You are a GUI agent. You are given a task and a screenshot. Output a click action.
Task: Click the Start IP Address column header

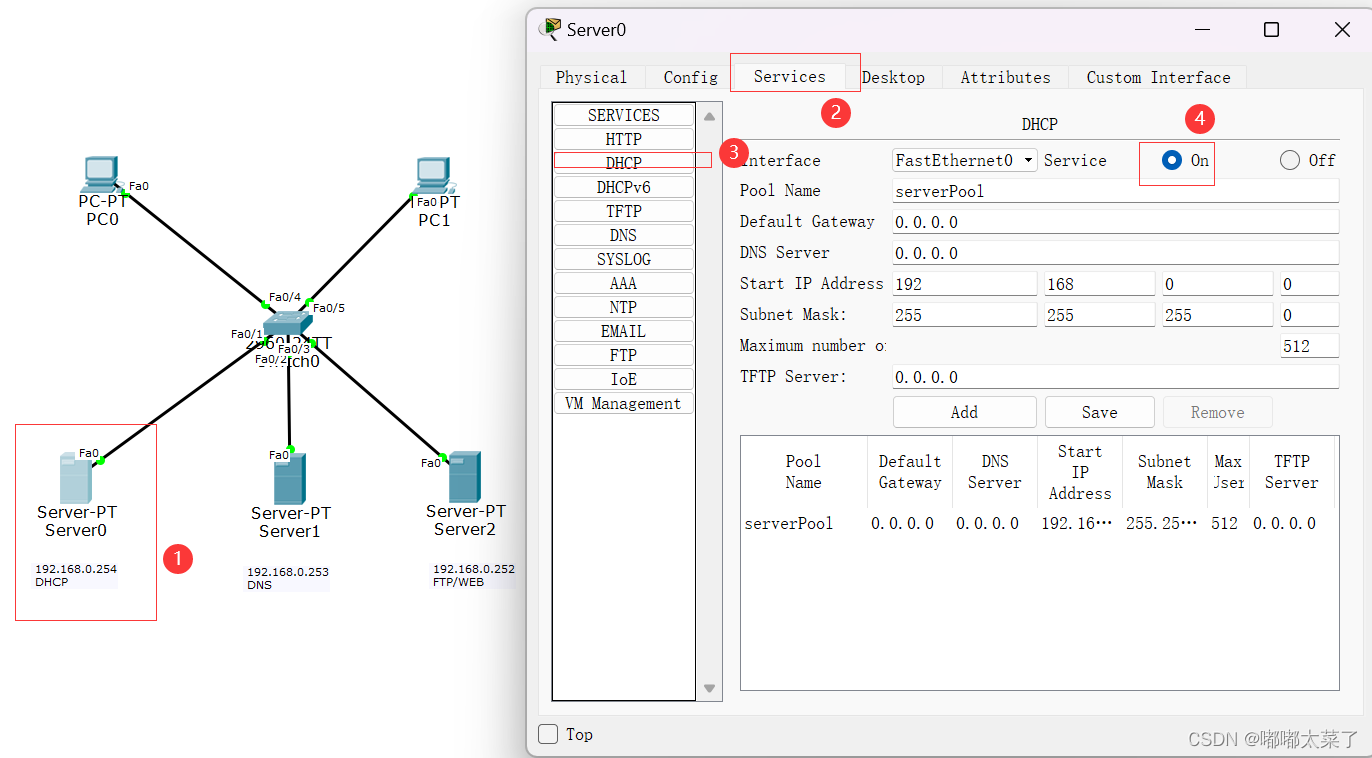pyautogui.click(x=1080, y=472)
